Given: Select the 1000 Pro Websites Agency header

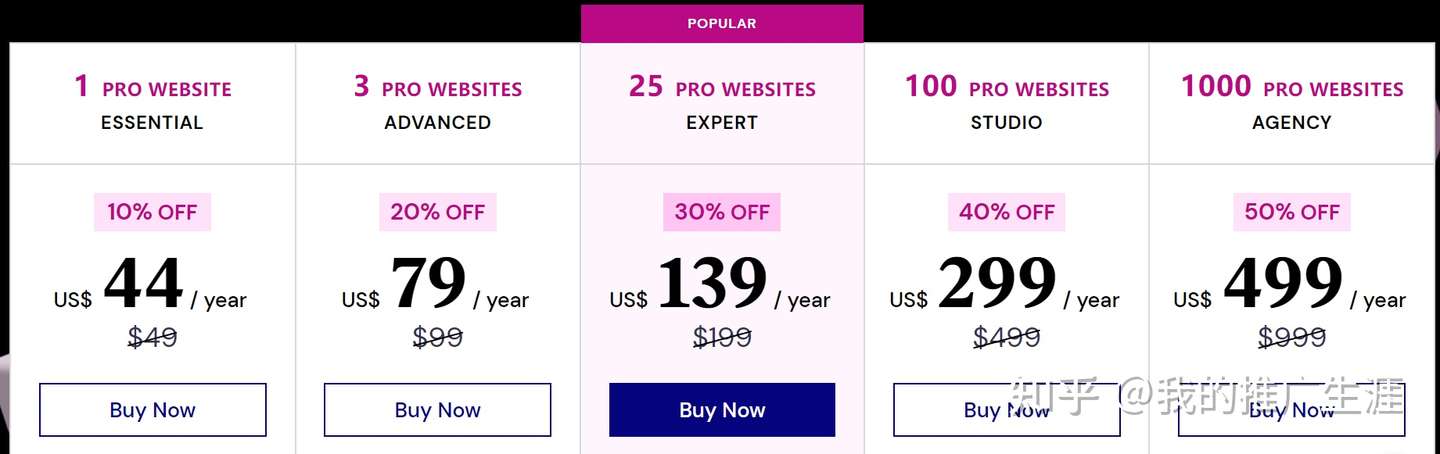Looking at the screenshot, I should [x=1292, y=103].
